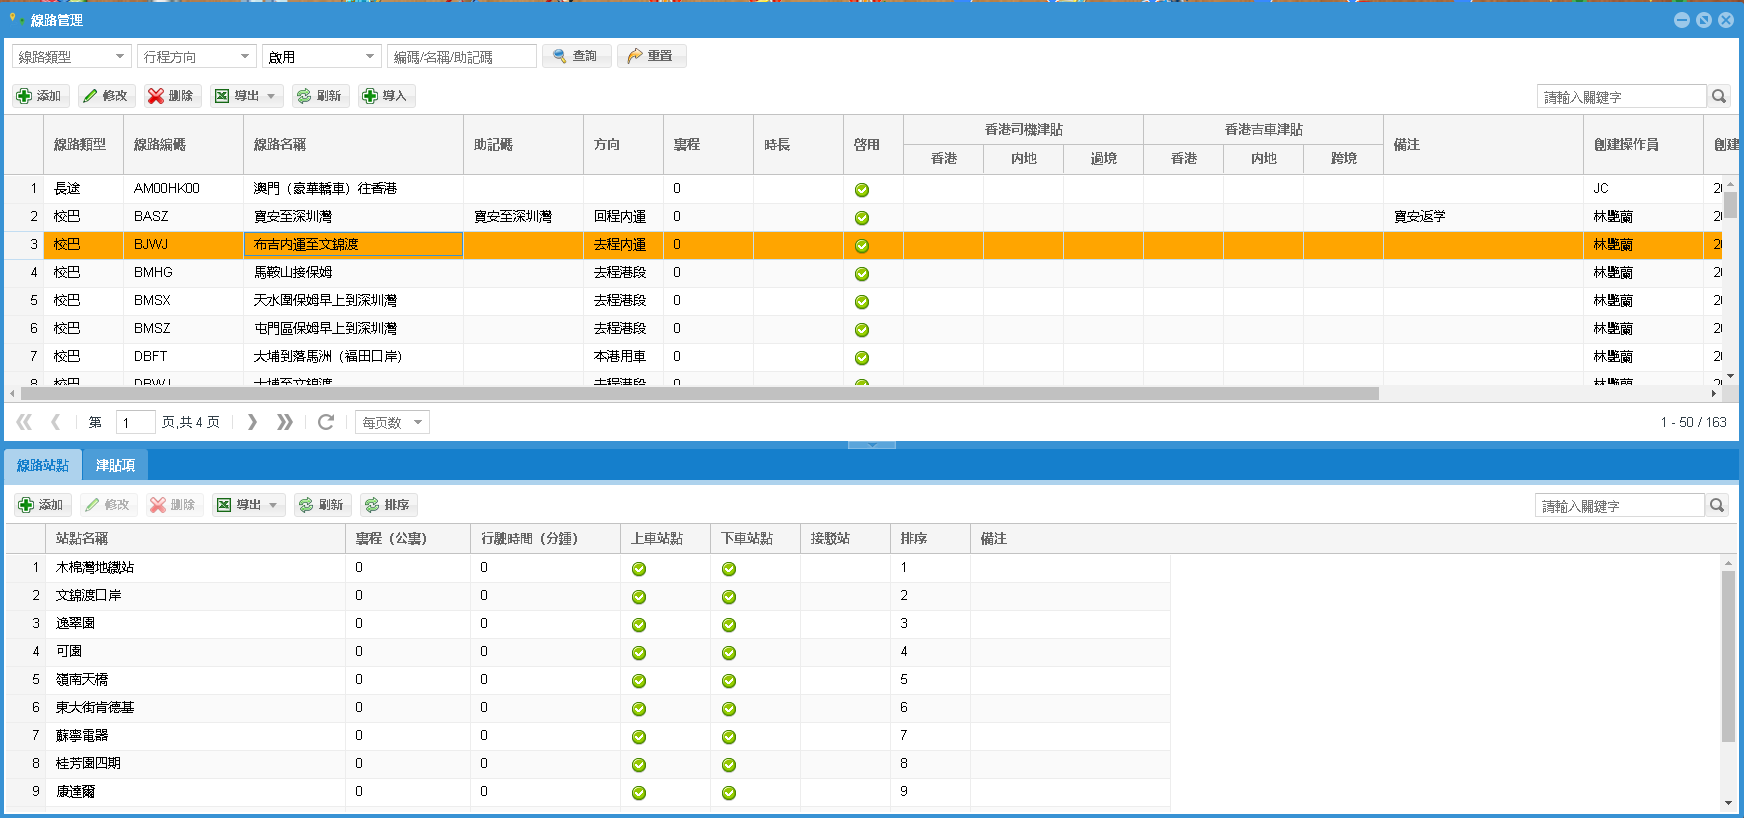This screenshot has height=818, width=1744.
Task: Open the 行程方向 dropdown filter
Action: click(196, 57)
